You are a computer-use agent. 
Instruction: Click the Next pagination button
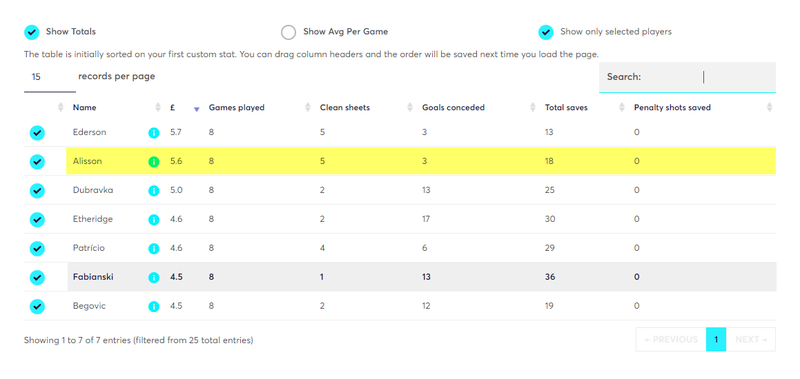click(751, 340)
